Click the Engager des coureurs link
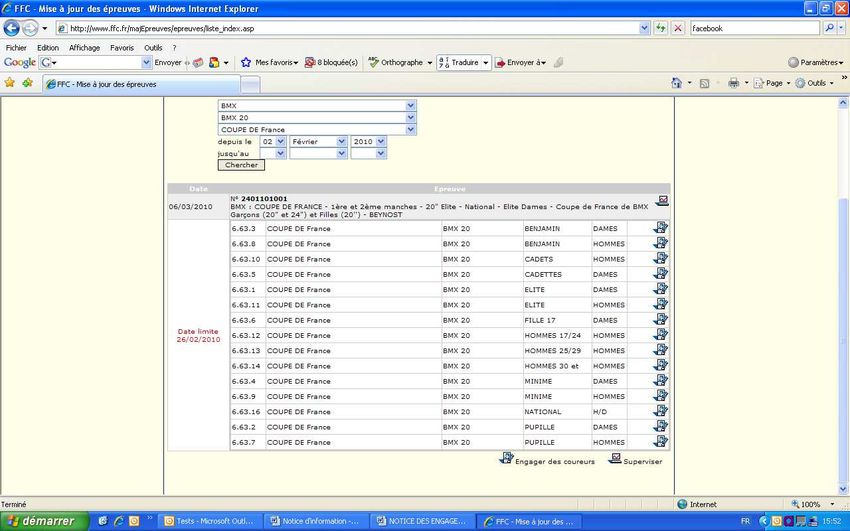The width and height of the screenshot is (850, 531). (554, 461)
